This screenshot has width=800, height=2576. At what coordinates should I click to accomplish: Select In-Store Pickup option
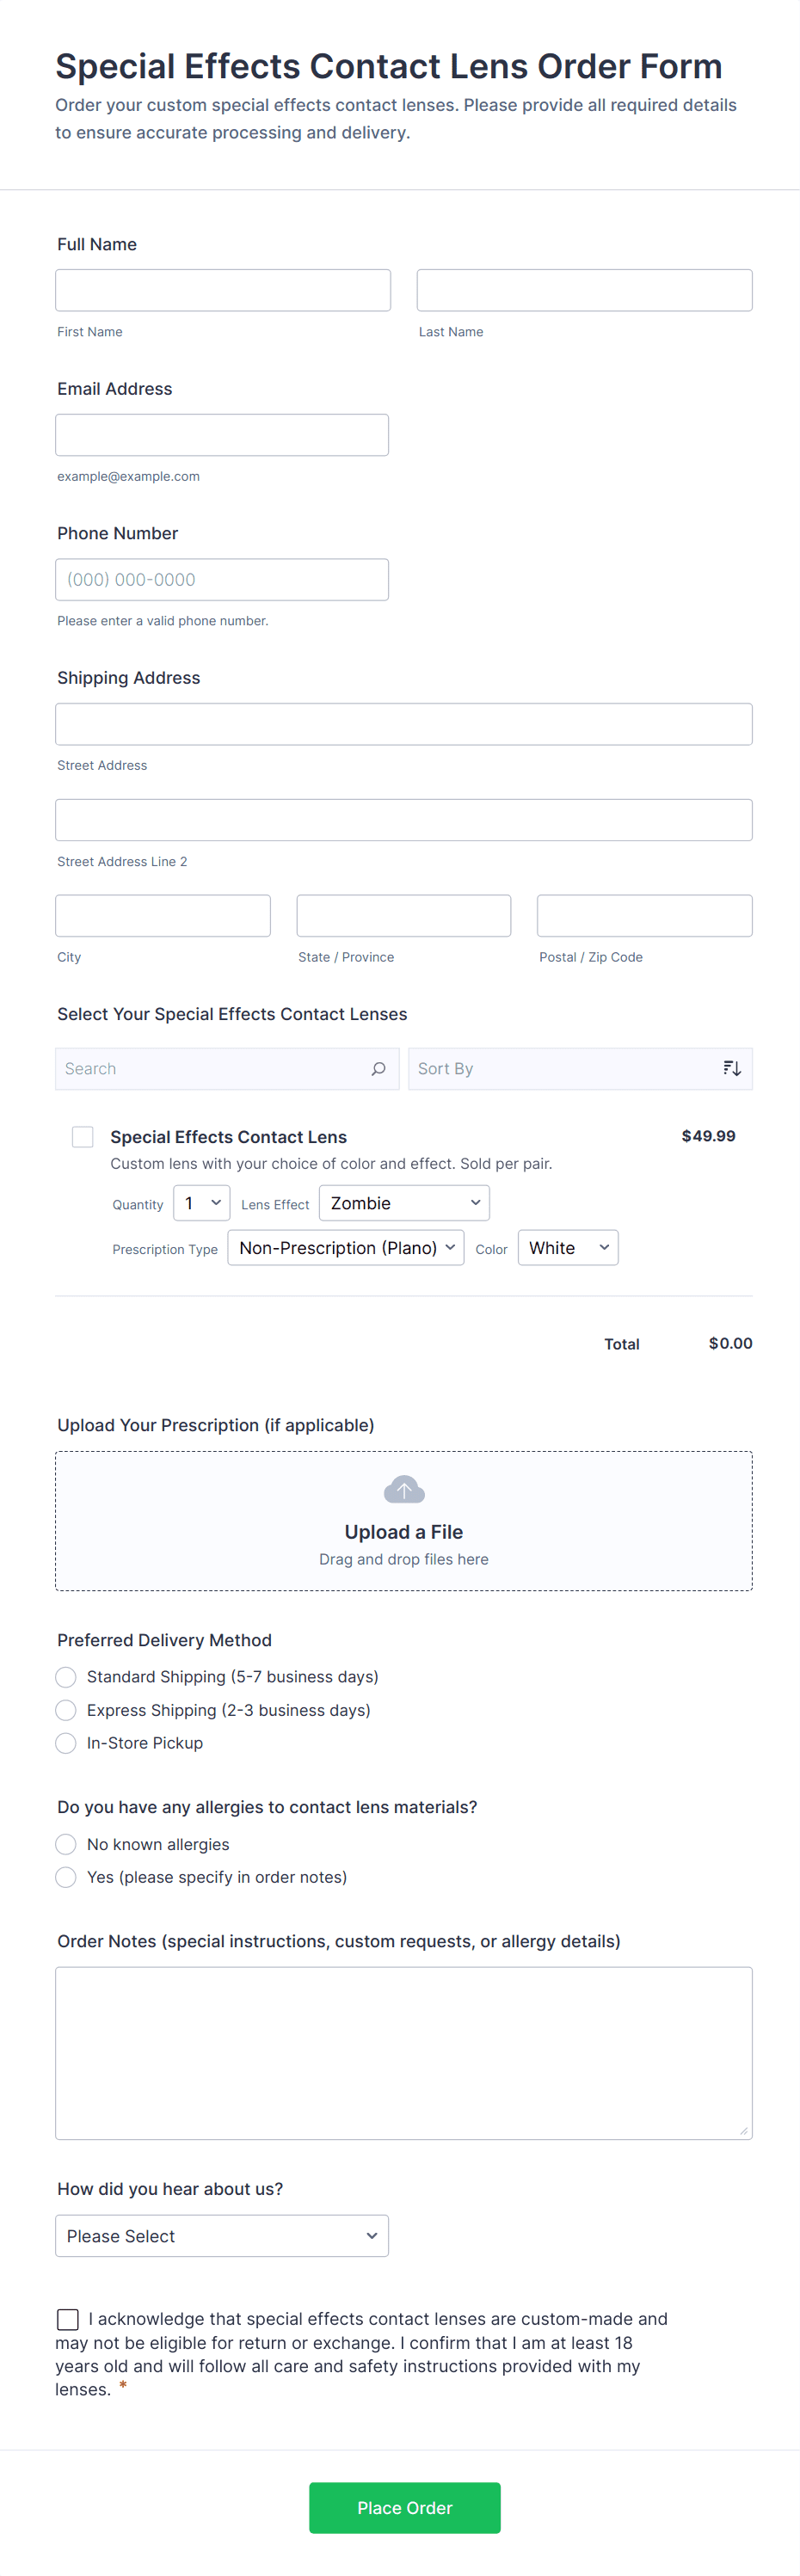coord(66,1743)
